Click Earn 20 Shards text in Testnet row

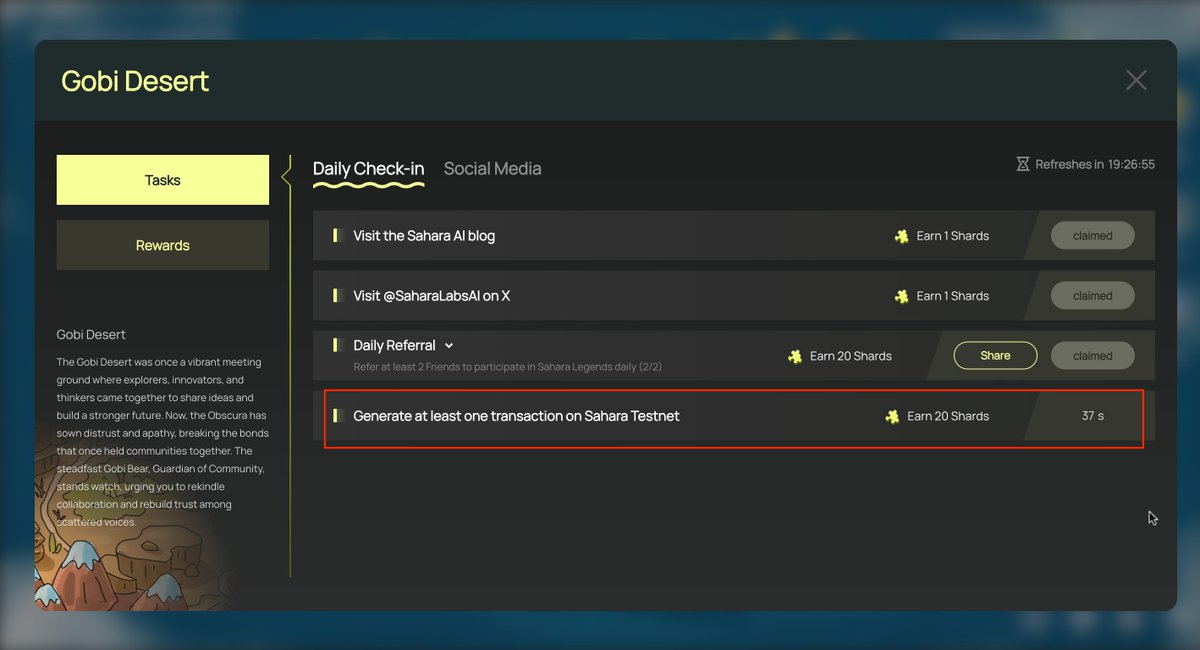click(948, 416)
